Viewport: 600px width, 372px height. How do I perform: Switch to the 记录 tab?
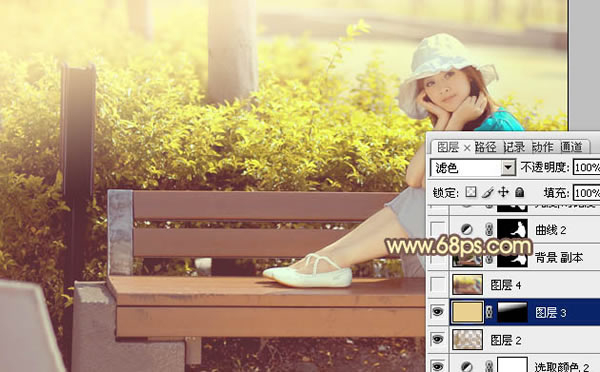(x=514, y=147)
